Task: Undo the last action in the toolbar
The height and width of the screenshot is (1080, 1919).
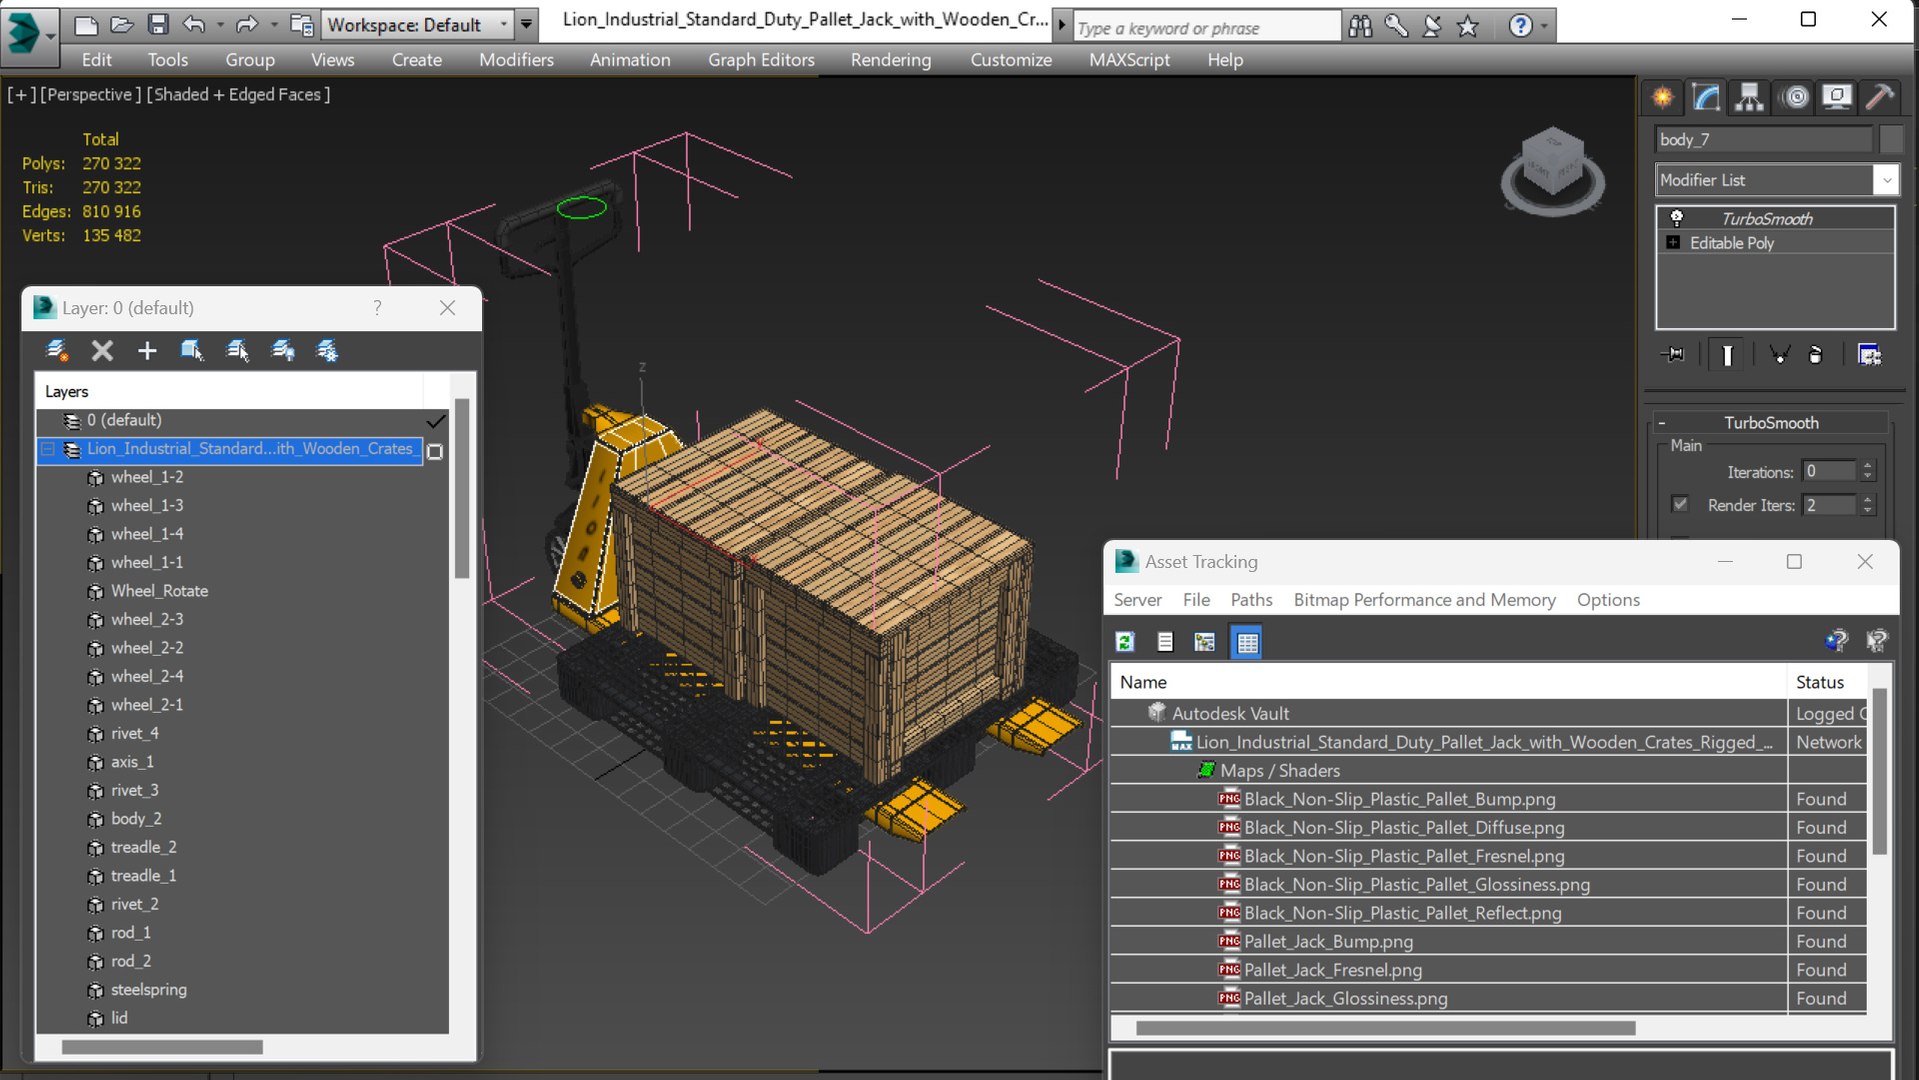Action: 194,25
